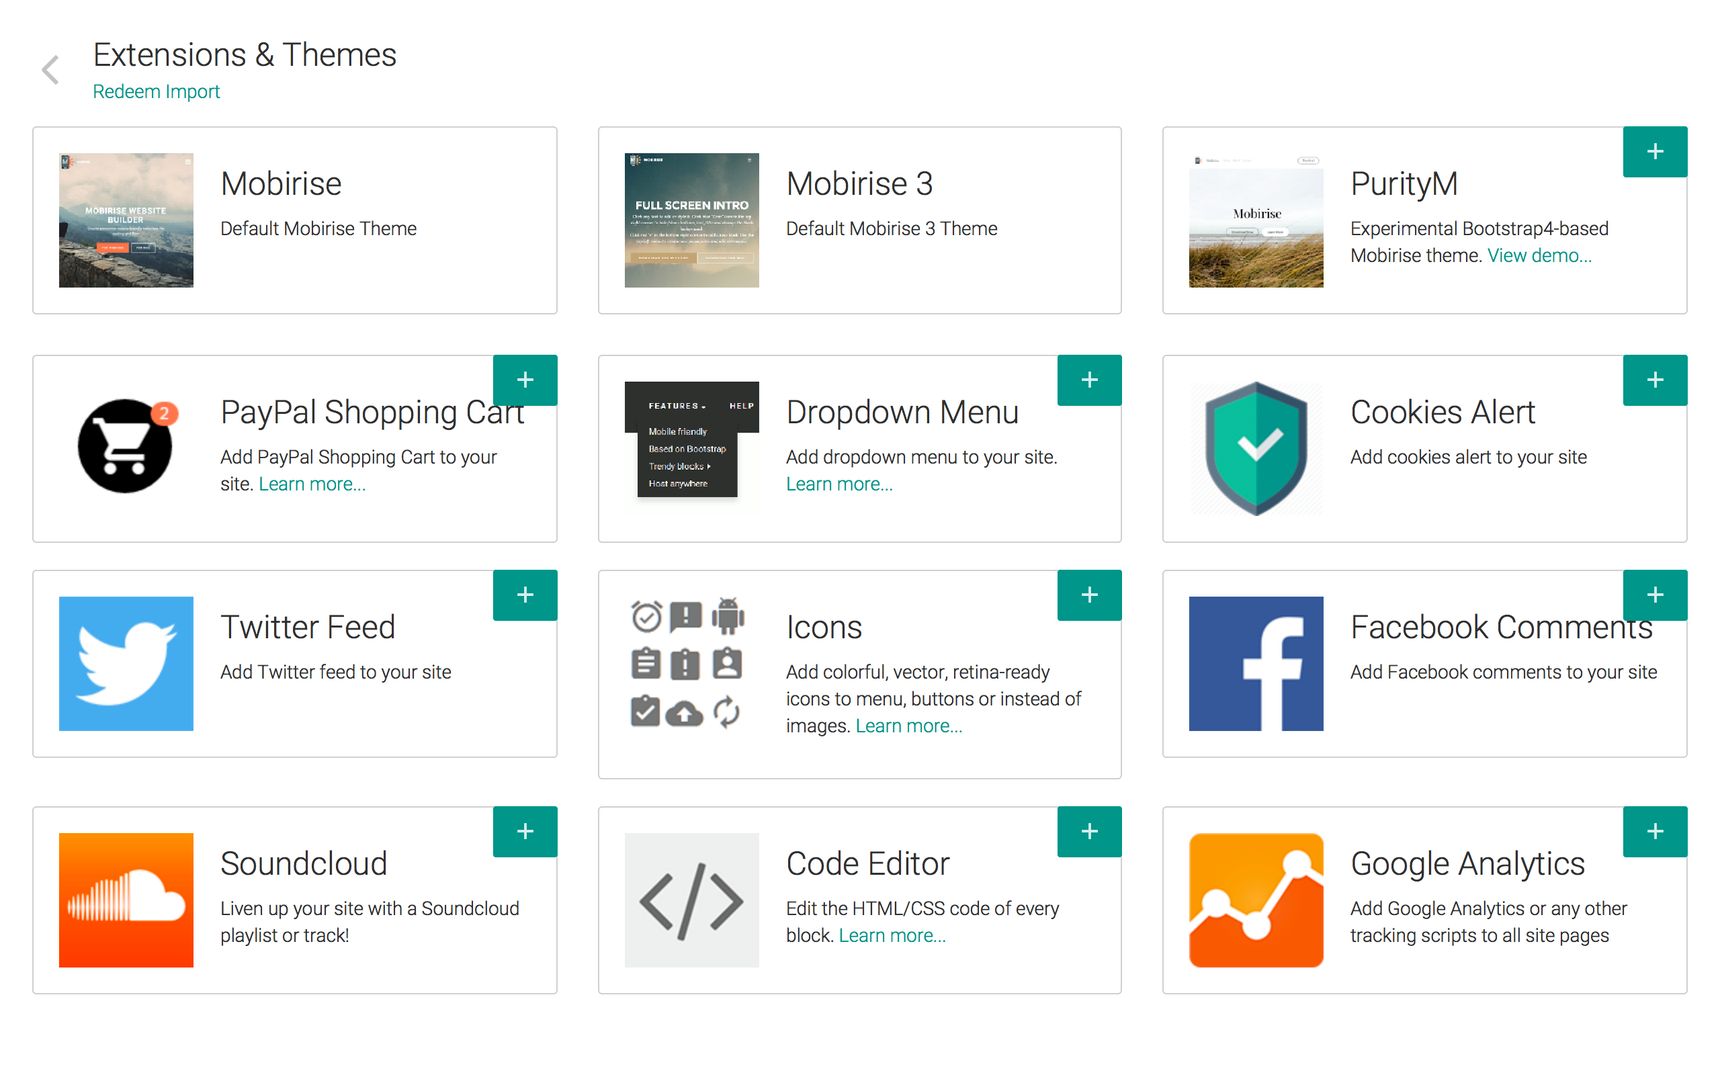This screenshot has width=1720, height=1075.
Task: Click the Code Editor title
Action: [868, 863]
